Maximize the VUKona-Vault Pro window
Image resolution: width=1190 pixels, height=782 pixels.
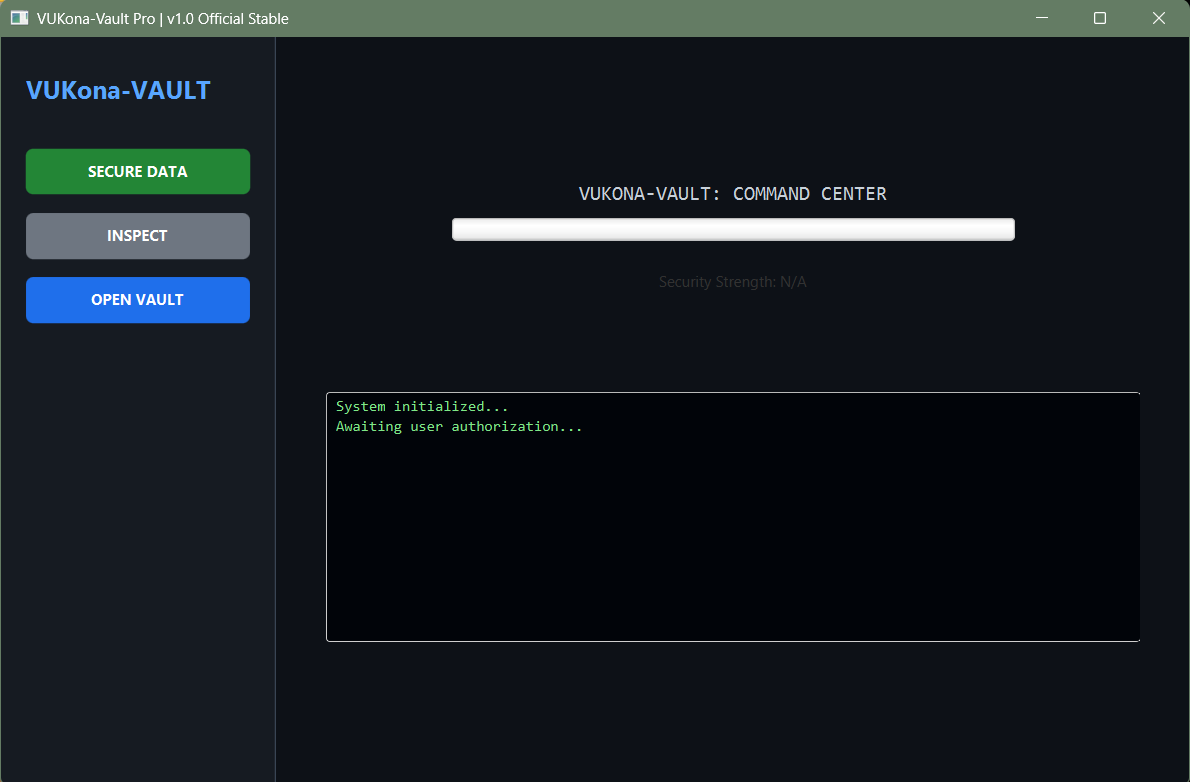[x=1099, y=17]
